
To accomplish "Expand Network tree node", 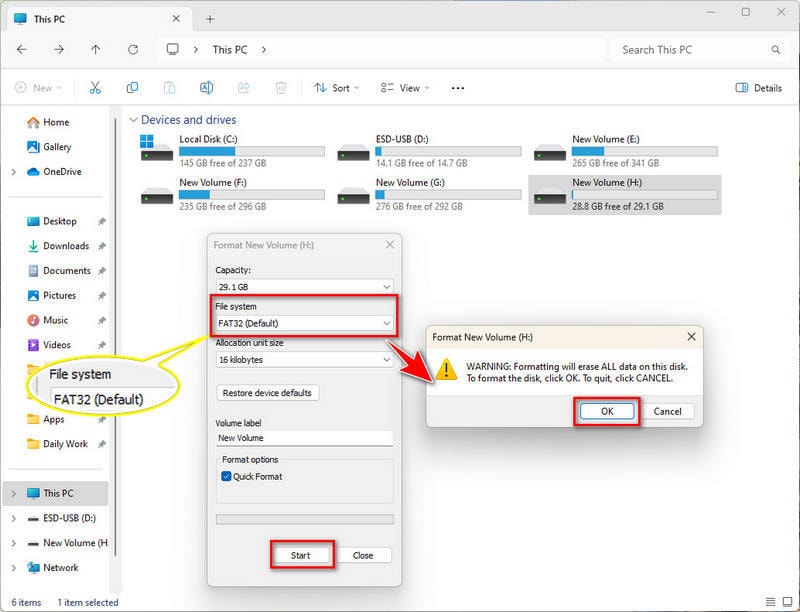I will tap(14, 568).
